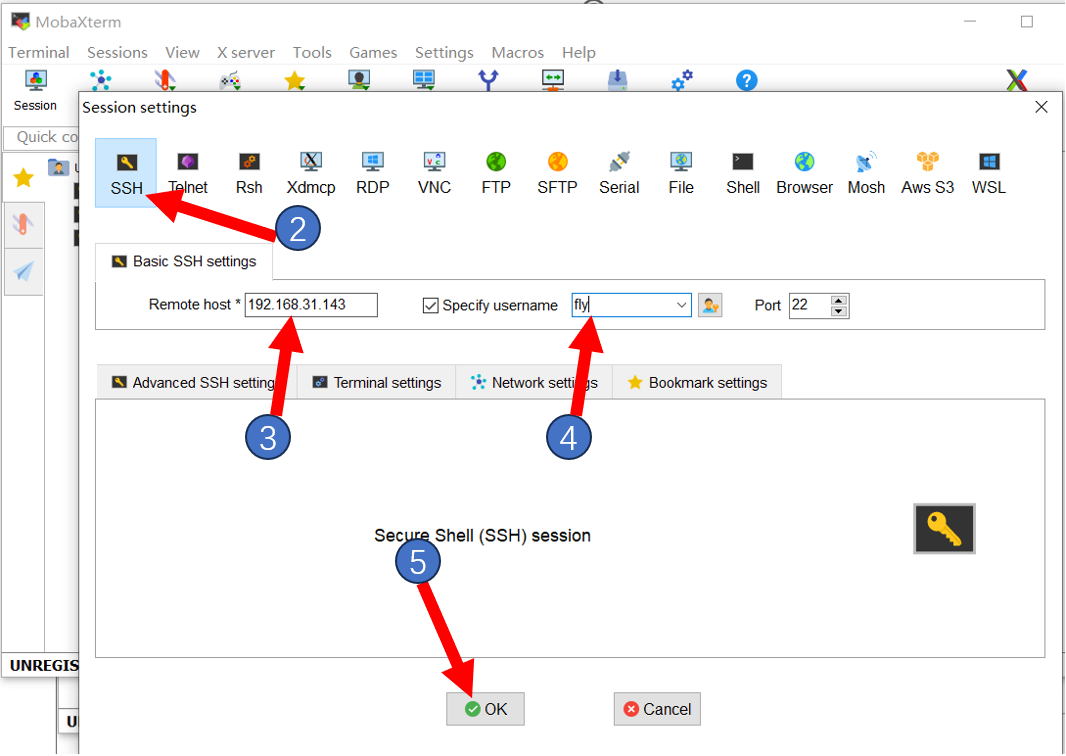Click the Remote host input field
The width and height of the screenshot is (1066, 756).
[x=311, y=305]
